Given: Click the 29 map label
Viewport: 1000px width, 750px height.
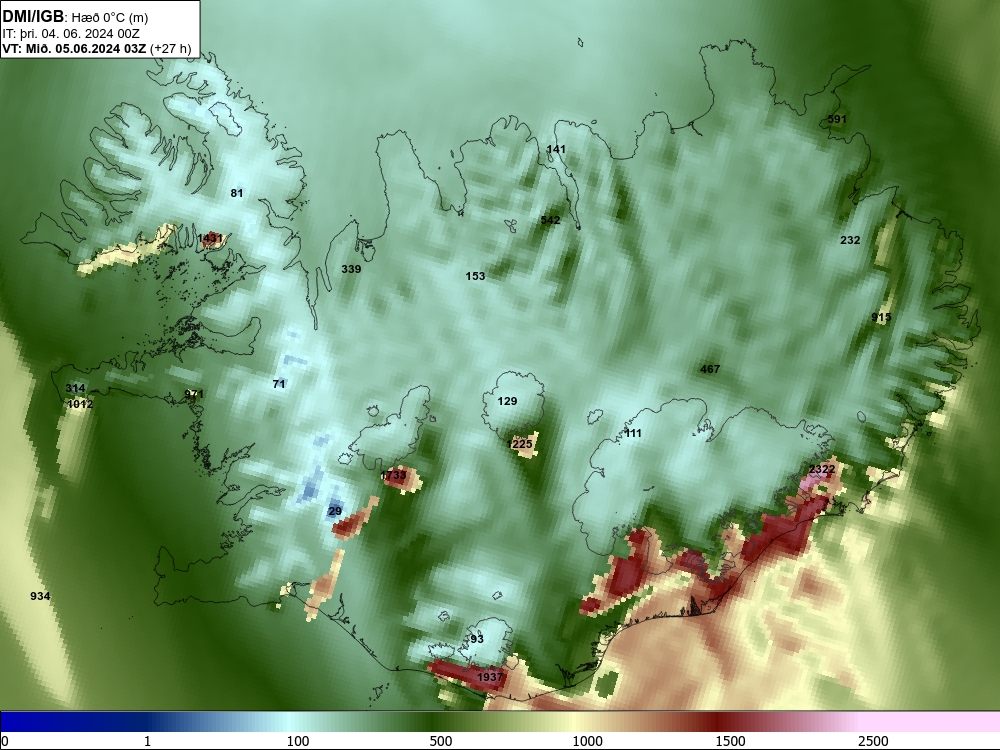Looking at the screenshot, I should 335,511.
